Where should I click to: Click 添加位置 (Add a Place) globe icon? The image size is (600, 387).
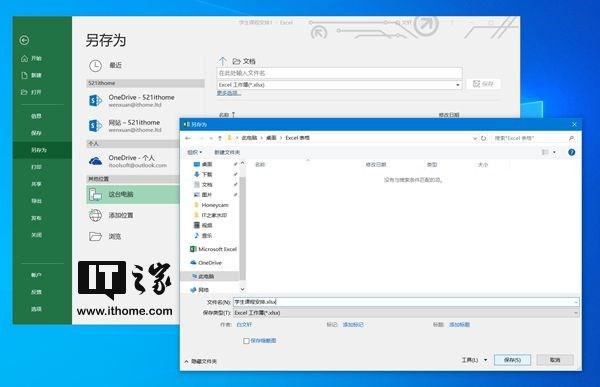pyautogui.click(x=95, y=215)
